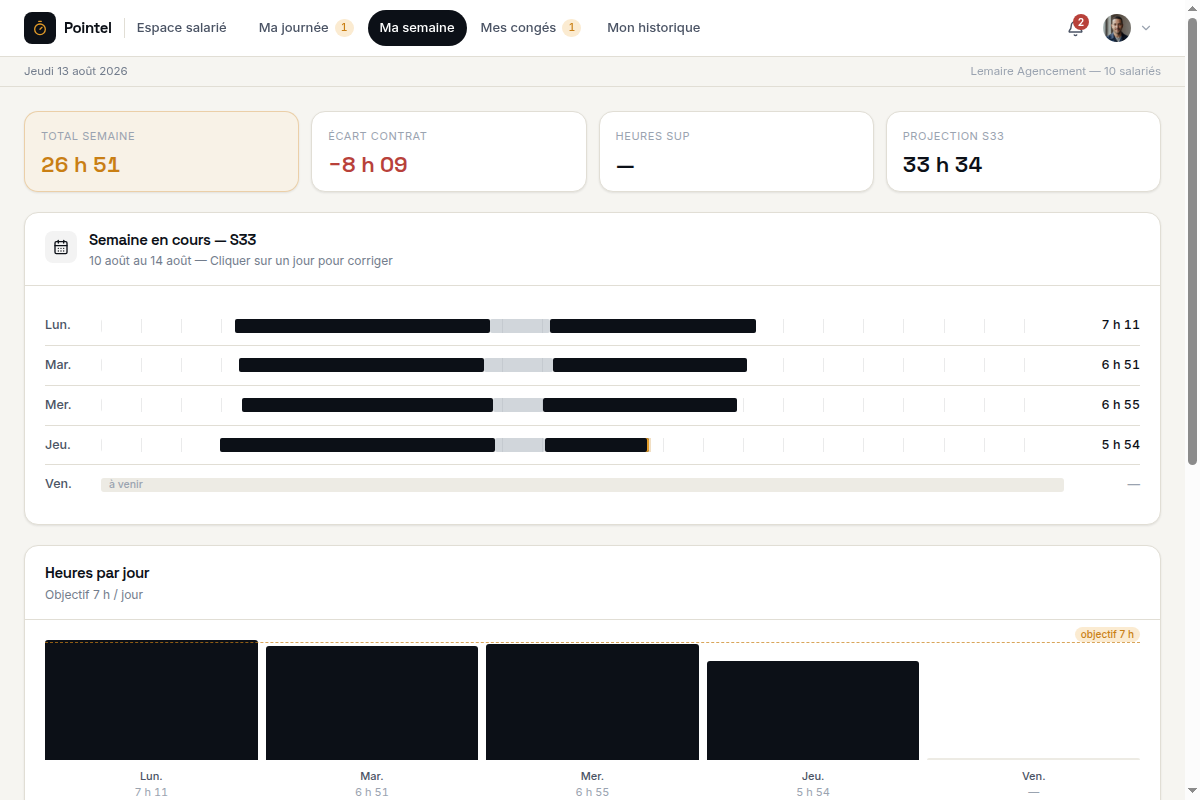Click Wednesday's afternoon work segment in timeline
This screenshot has height=800, width=1200.
(x=640, y=405)
